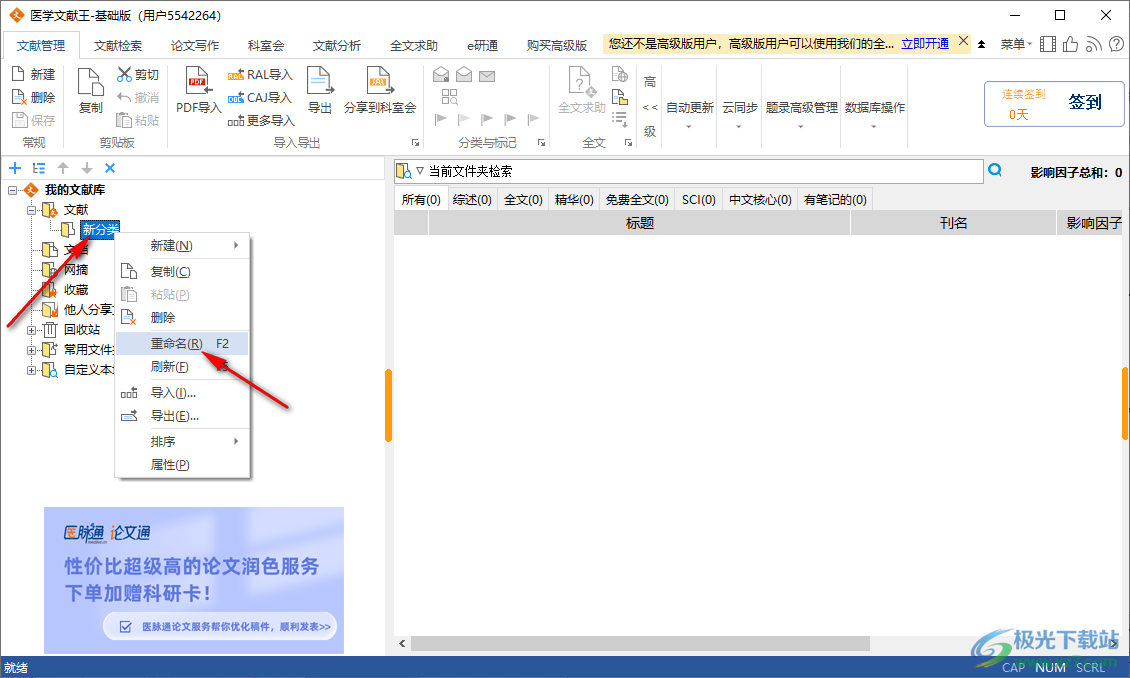Click the 删除 icon in the 常规 ribbon group
This screenshot has height=678, width=1130.
19,97
